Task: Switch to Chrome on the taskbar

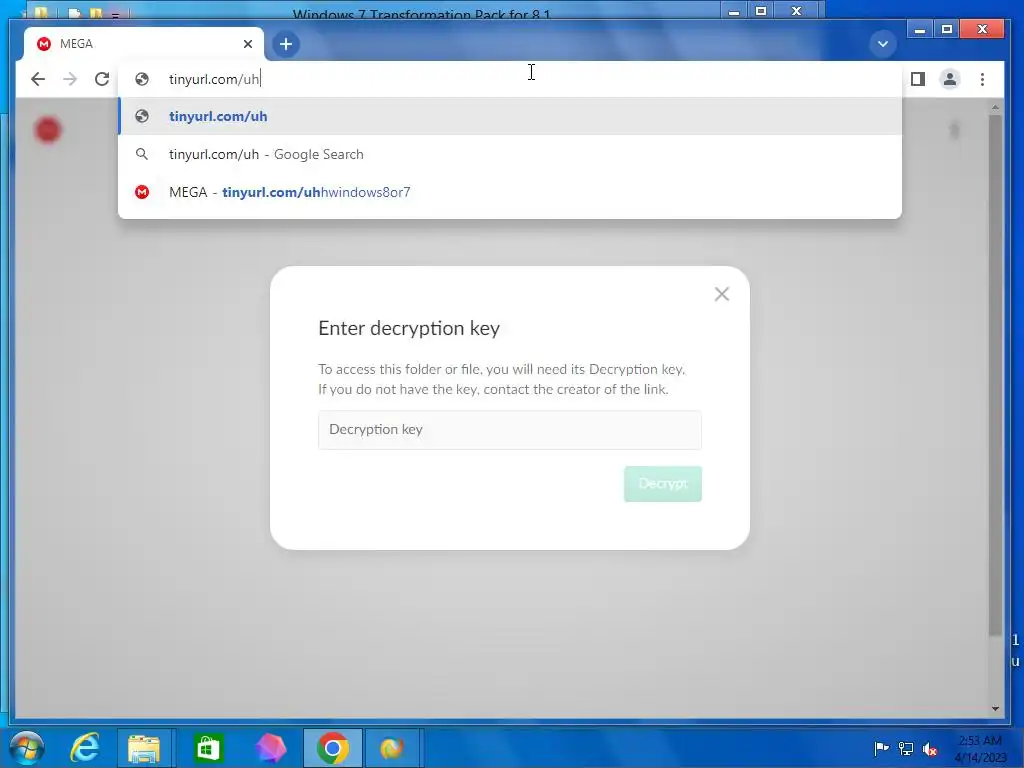Action: pos(332,748)
